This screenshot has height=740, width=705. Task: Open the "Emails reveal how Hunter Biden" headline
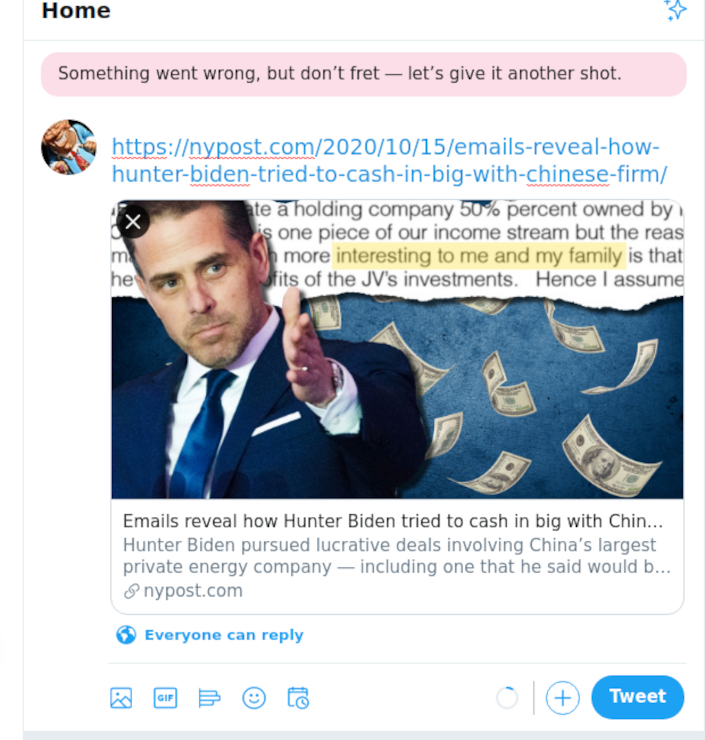(392, 522)
